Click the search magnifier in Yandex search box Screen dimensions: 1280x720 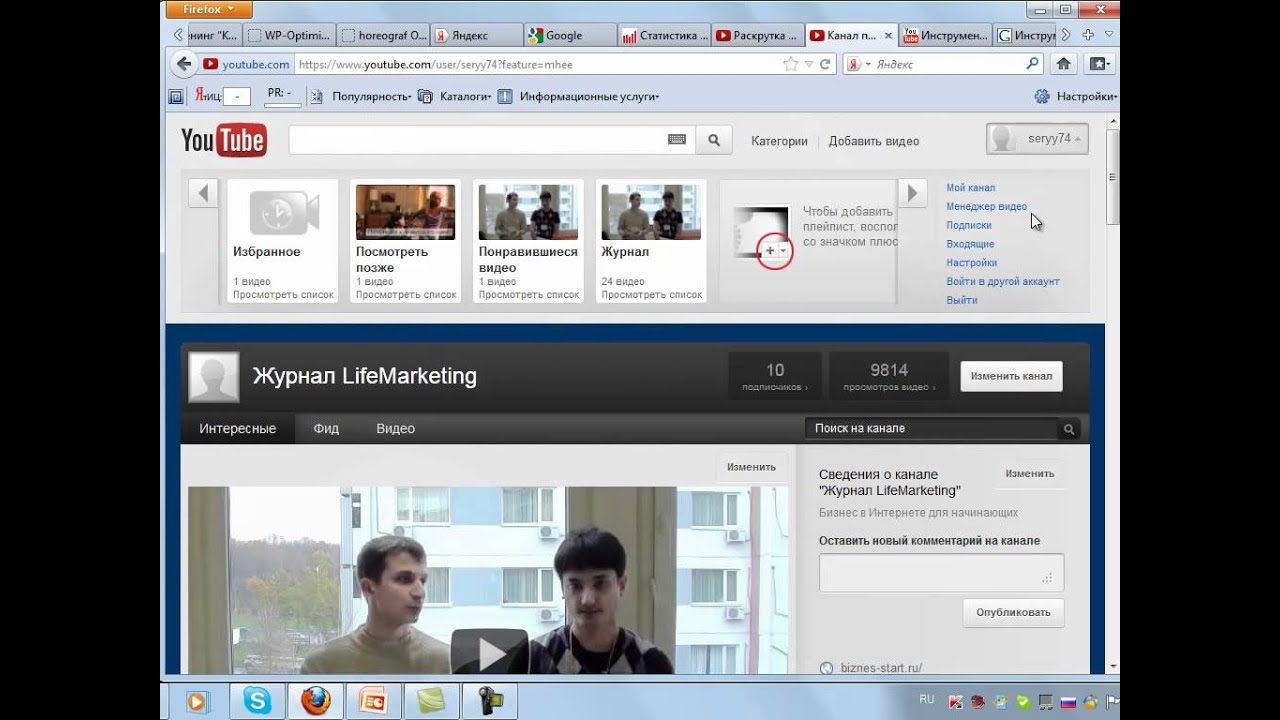pyautogui.click(x=1033, y=64)
